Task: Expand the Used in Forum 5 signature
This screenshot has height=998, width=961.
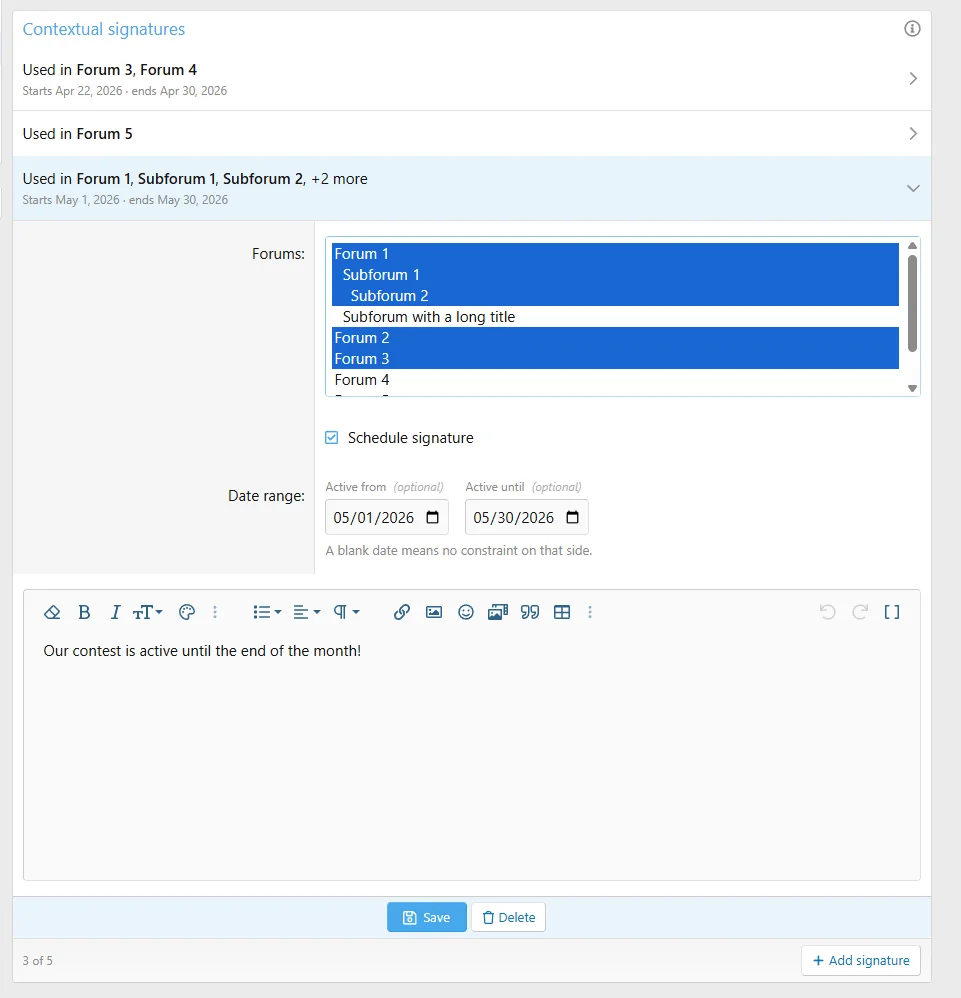Action: (472, 134)
